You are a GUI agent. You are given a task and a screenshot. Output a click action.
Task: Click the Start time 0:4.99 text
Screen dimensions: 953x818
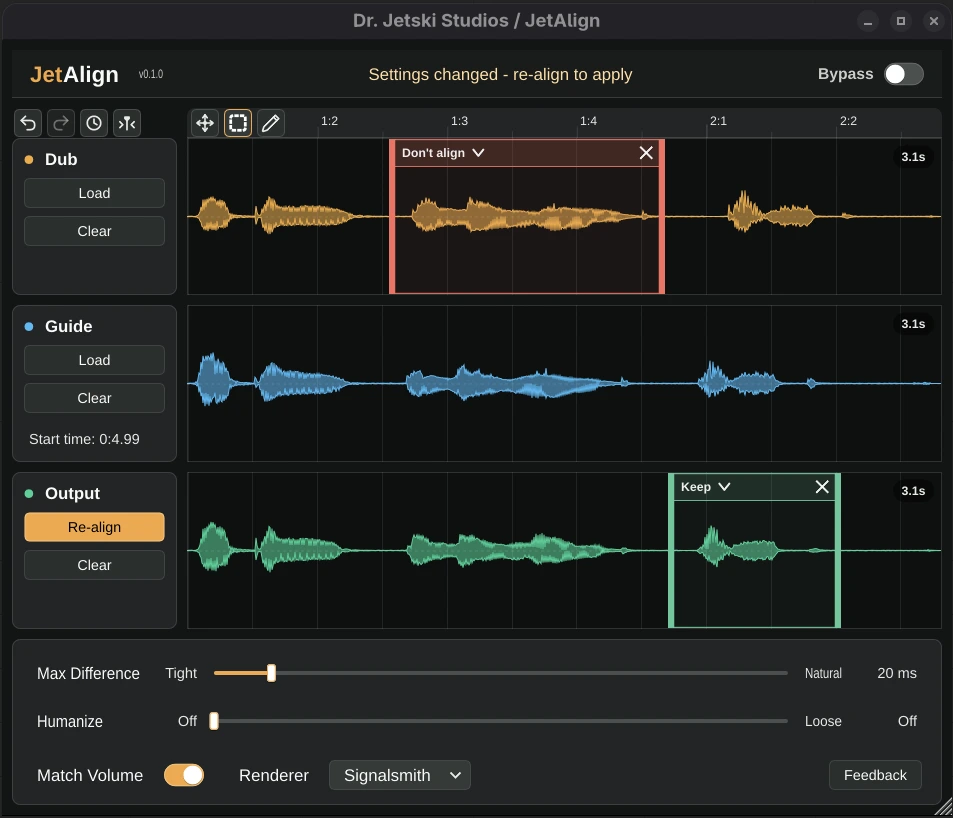coord(84,439)
